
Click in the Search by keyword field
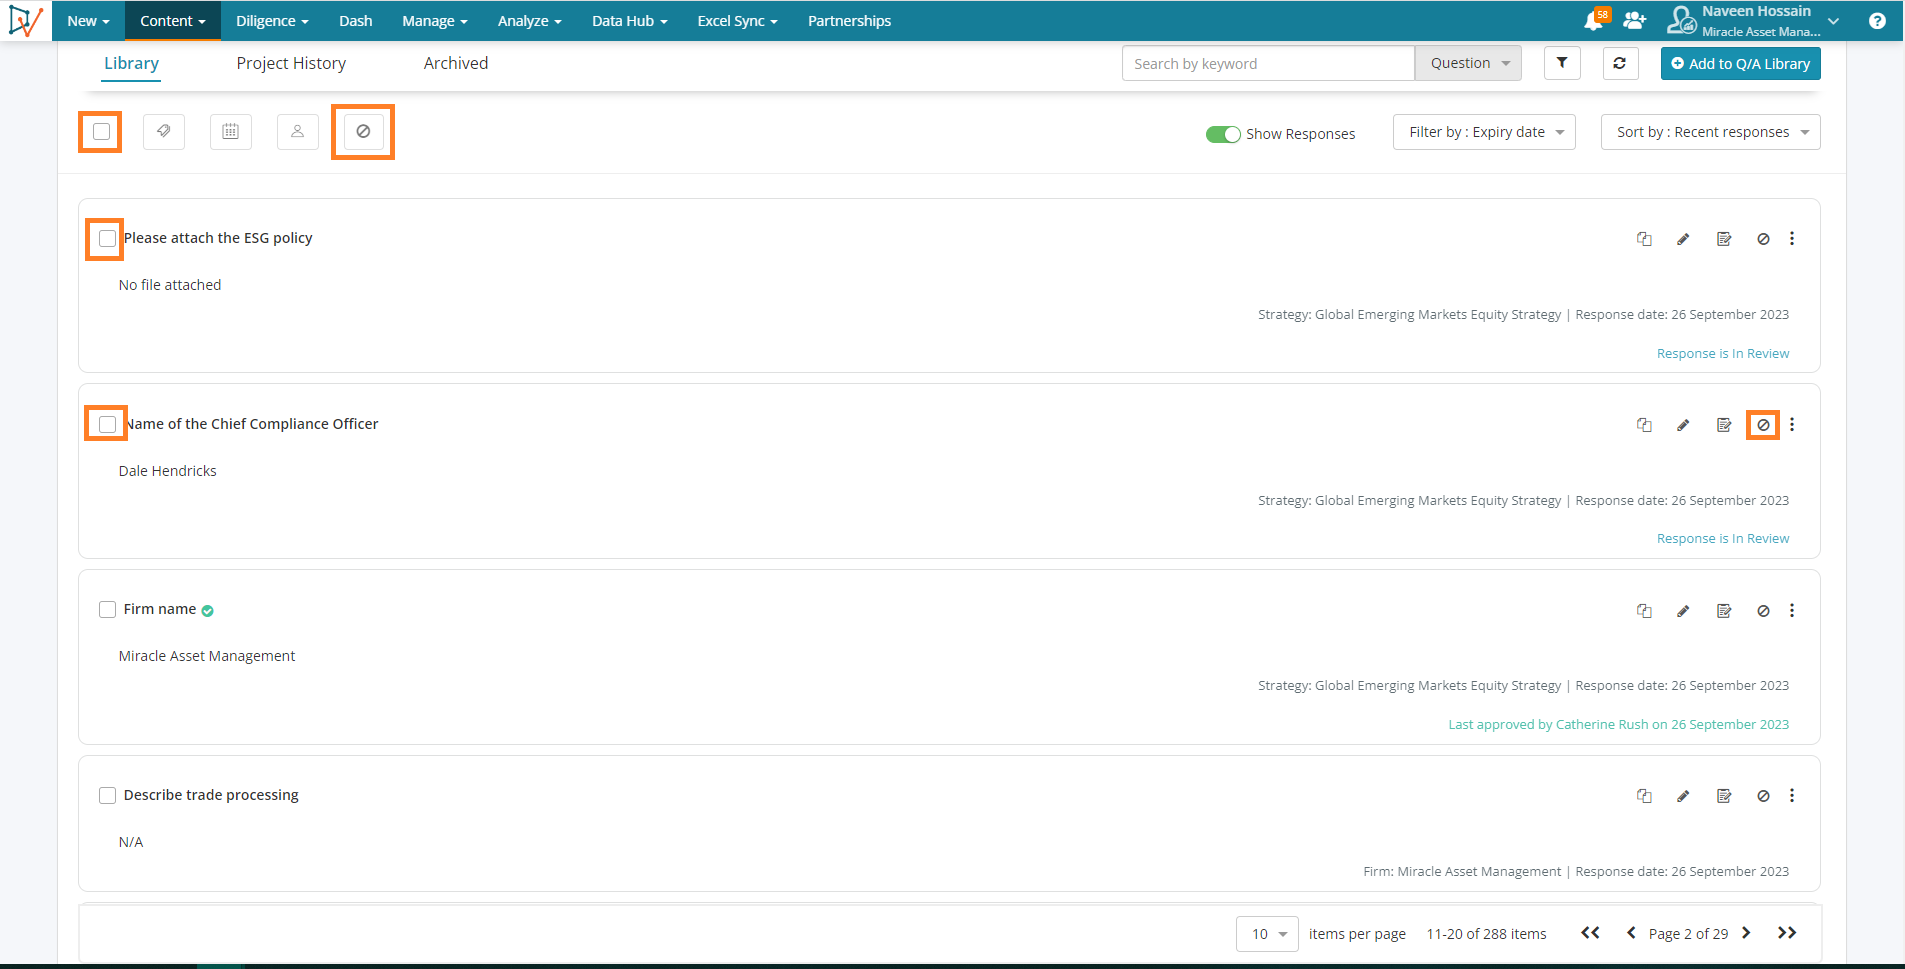click(1268, 63)
